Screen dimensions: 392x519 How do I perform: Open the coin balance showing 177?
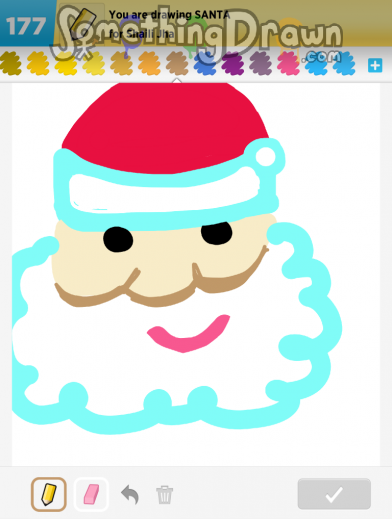click(26, 26)
